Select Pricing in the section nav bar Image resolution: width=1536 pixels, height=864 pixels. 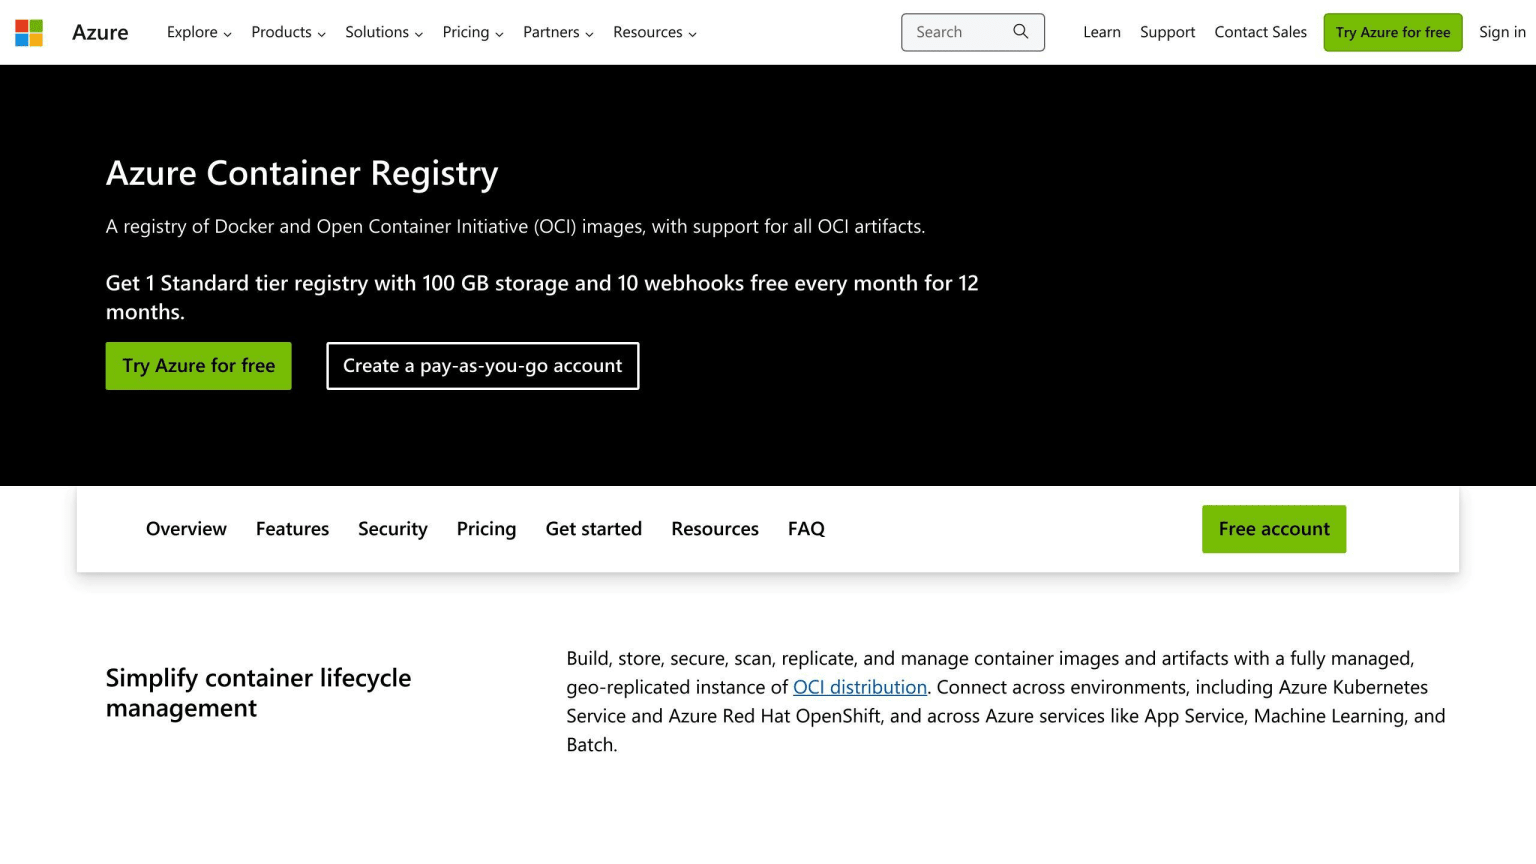[x=486, y=529]
